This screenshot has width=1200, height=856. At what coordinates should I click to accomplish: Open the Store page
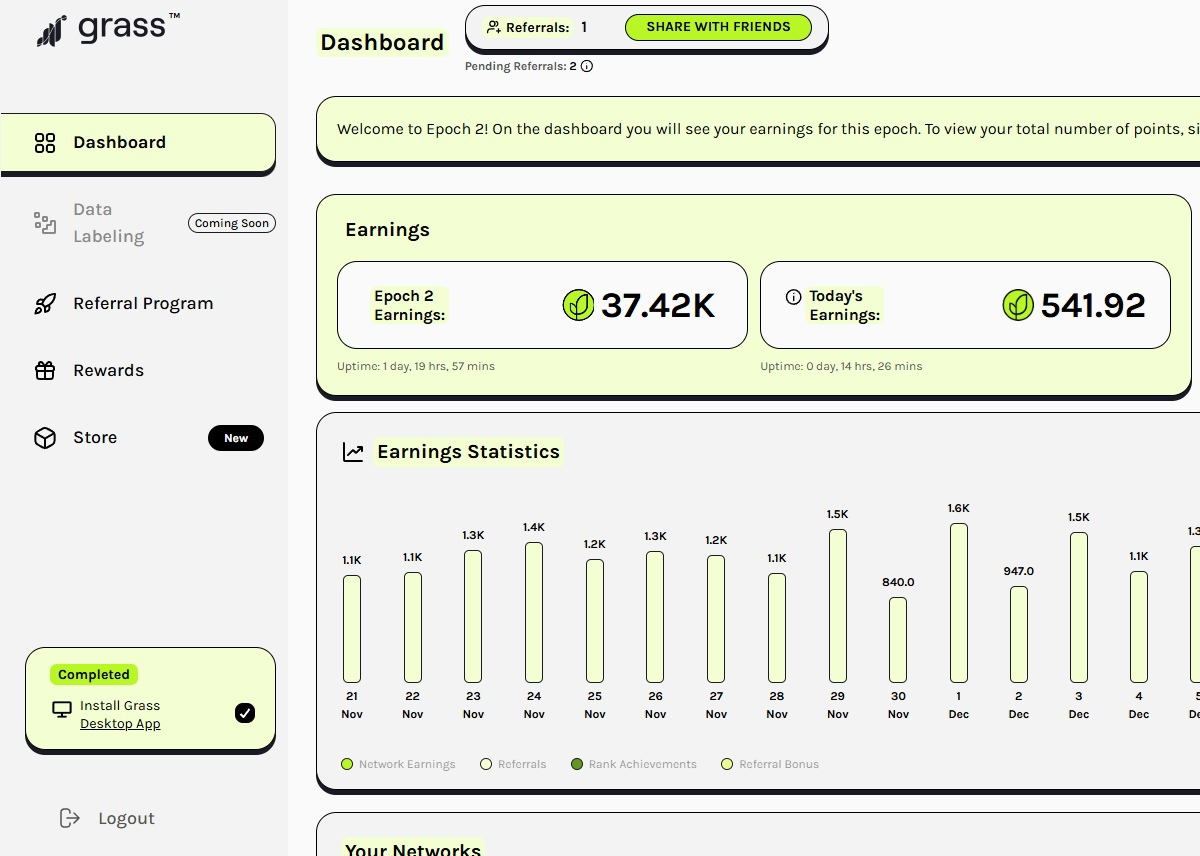click(95, 438)
